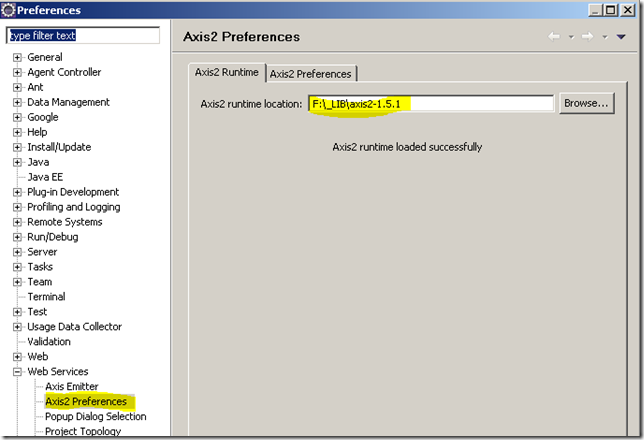Screen dimensions: 644x440
Task: Expand the Ant tree node
Action: click(17, 87)
